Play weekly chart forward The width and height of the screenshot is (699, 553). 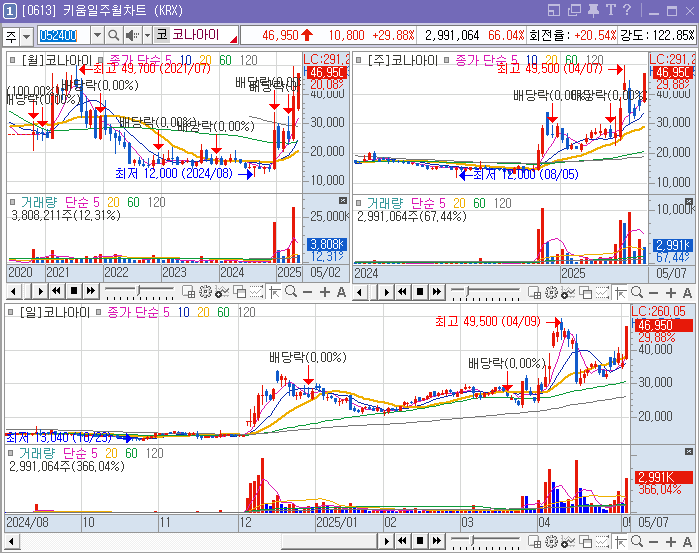click(387, 292)
